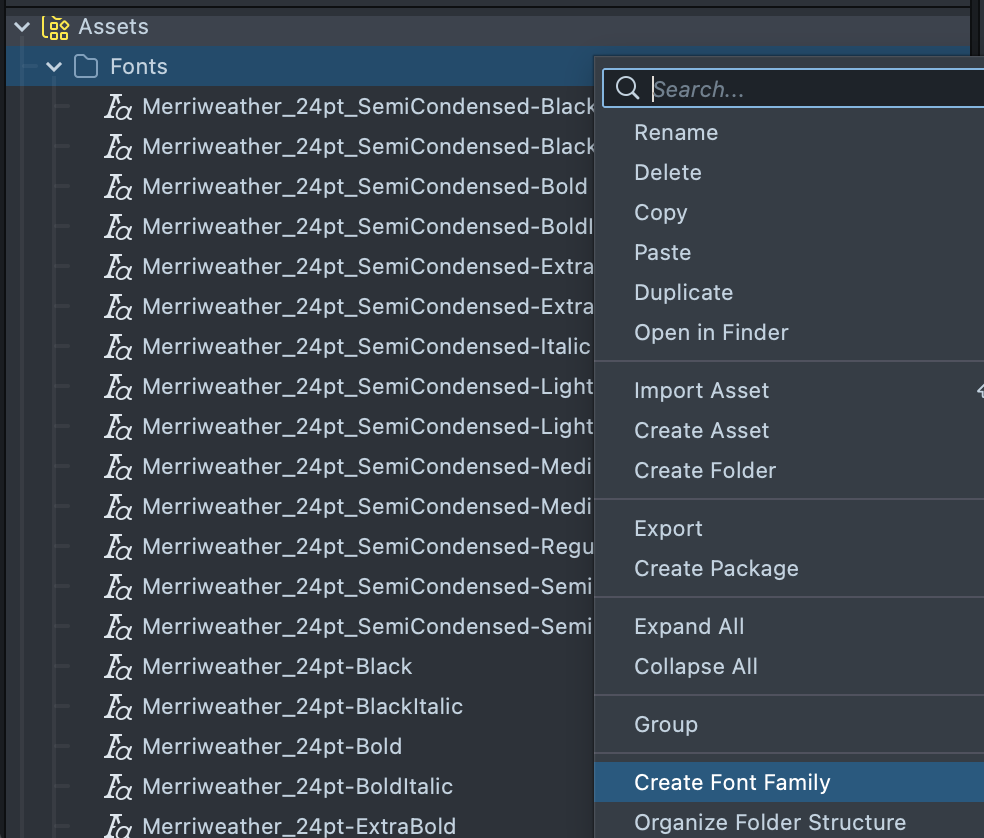
Task: Select Merriweather_24pt_SemiCondensed-Bold font item
Action: tap(364, 187)
